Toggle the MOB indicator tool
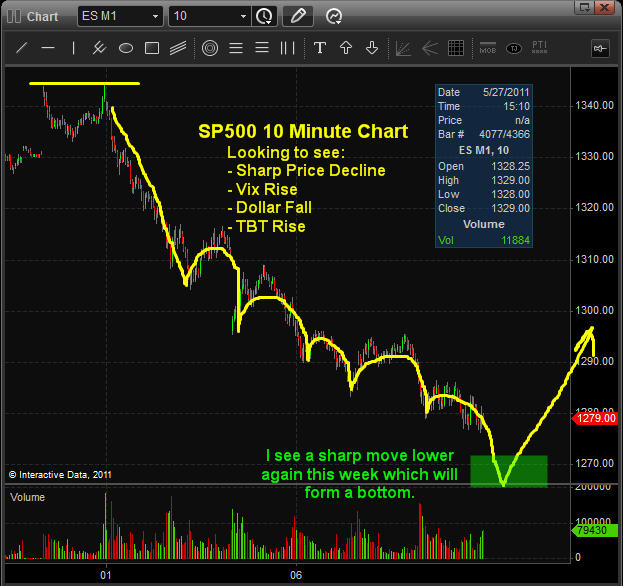Image resolution: width=623 pixels, height=586 pixels. (x=488, y=47)
